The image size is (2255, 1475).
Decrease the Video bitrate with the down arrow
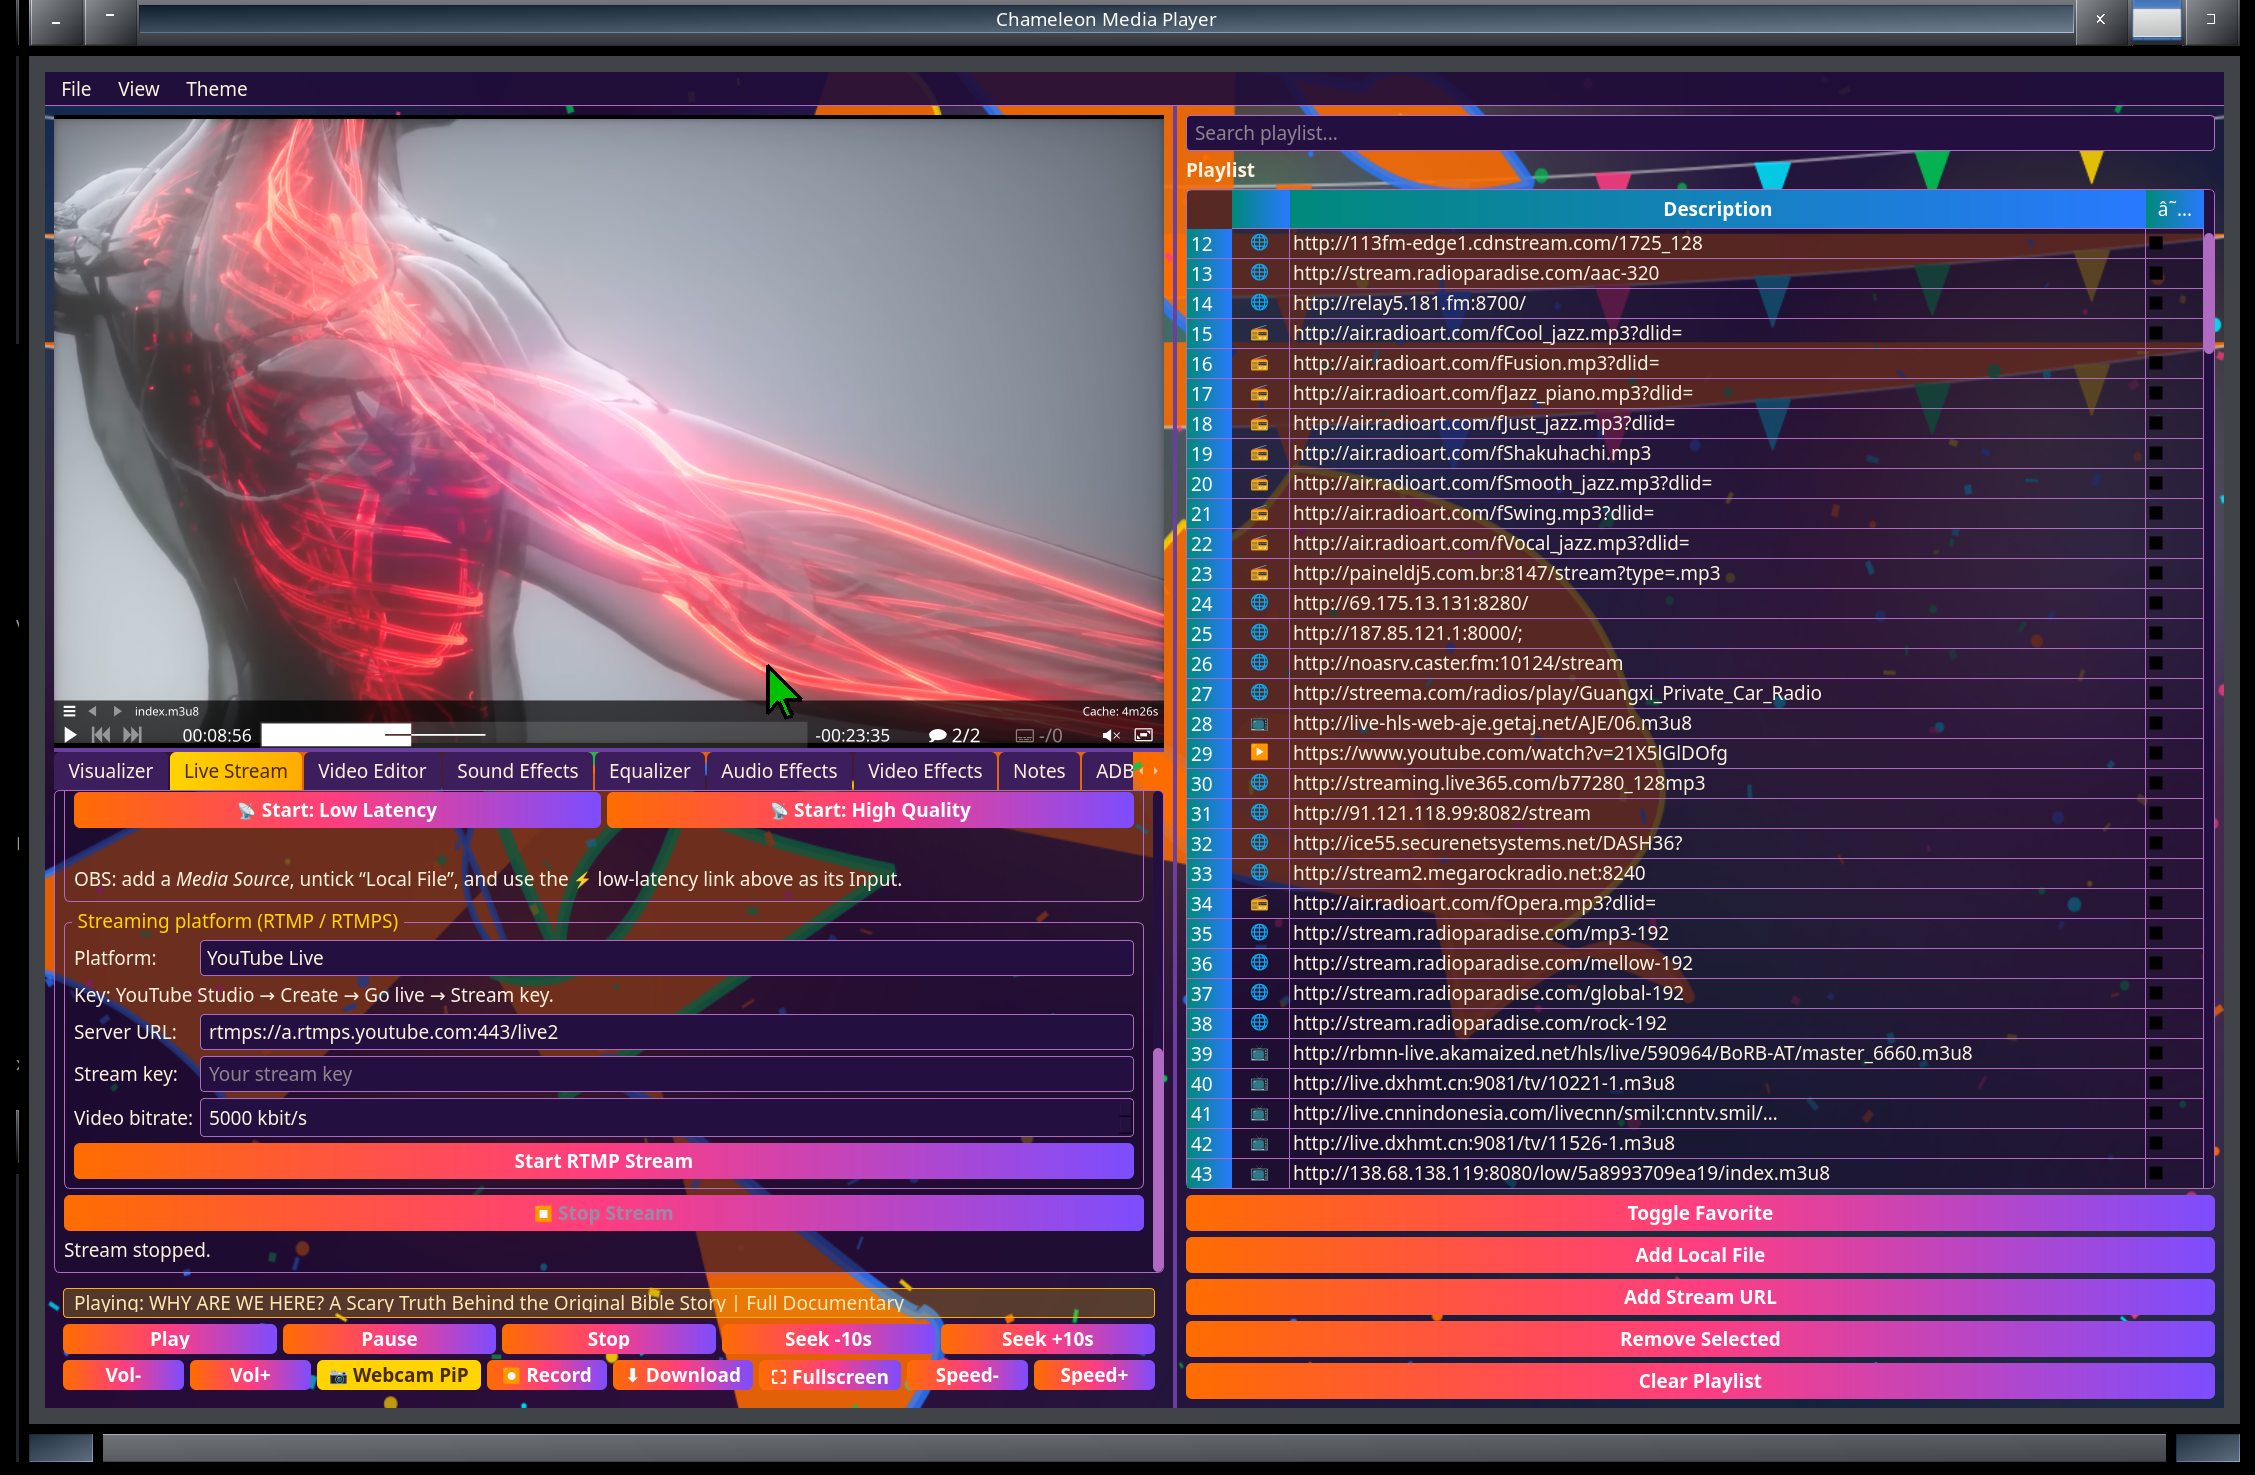(x=1125, y=1127)
